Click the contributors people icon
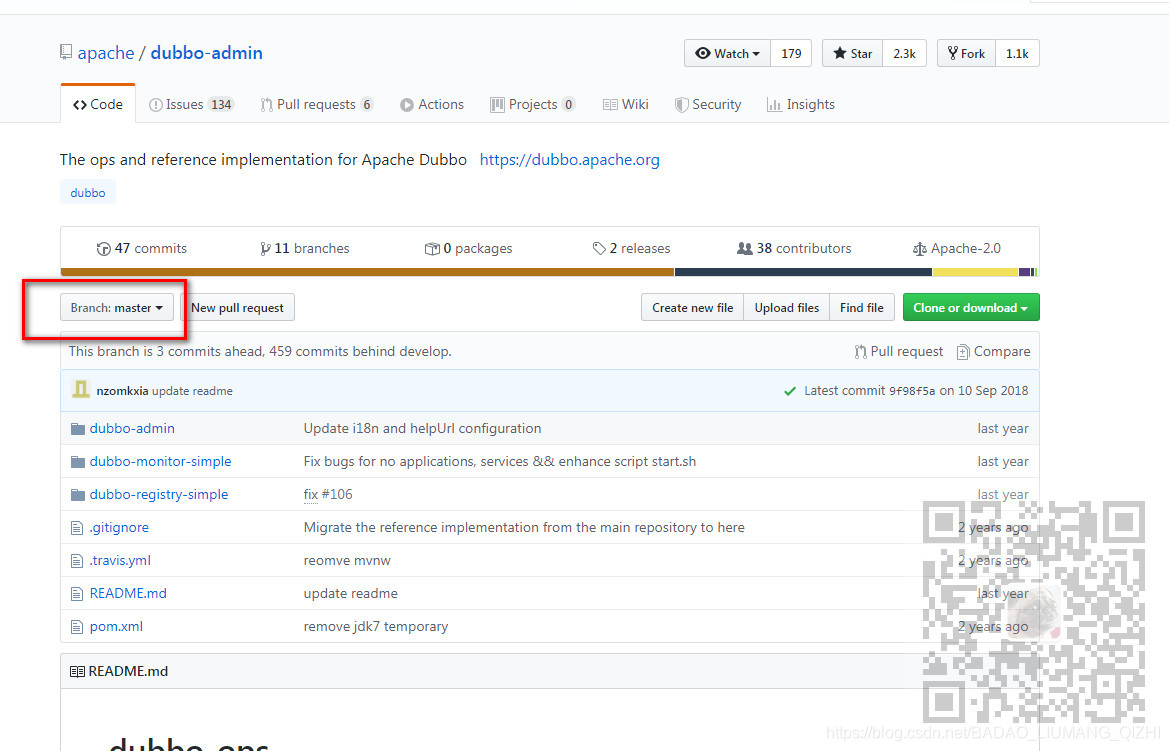 [x=744, y=248]
